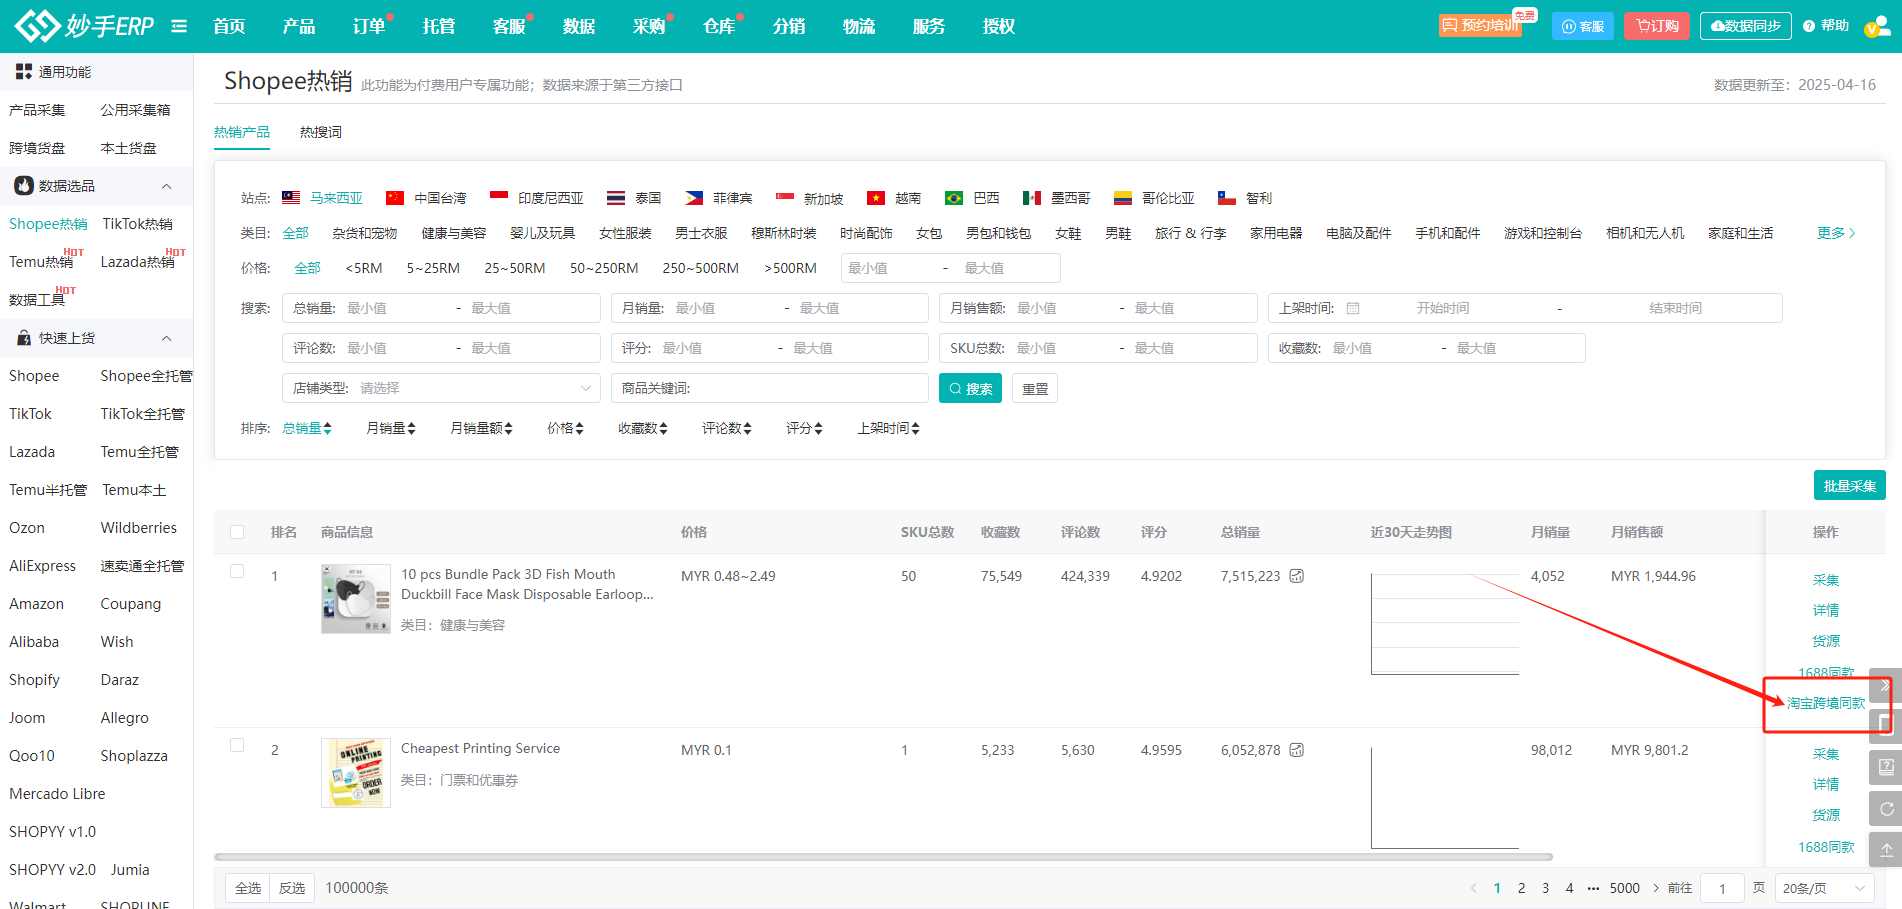The width and height of the screenshot is (1902, 909).
Task: Tick the header select-all checkbox
Action: click(237, 532)
